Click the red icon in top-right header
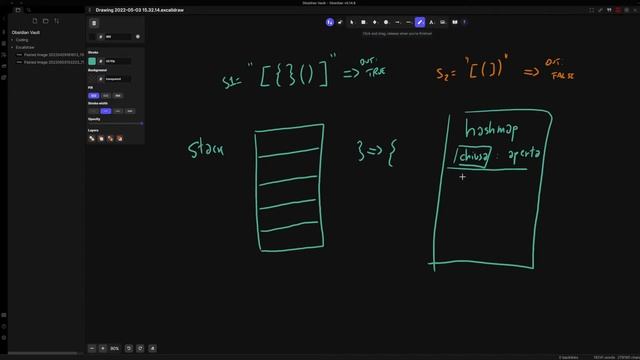 [618, 10]
